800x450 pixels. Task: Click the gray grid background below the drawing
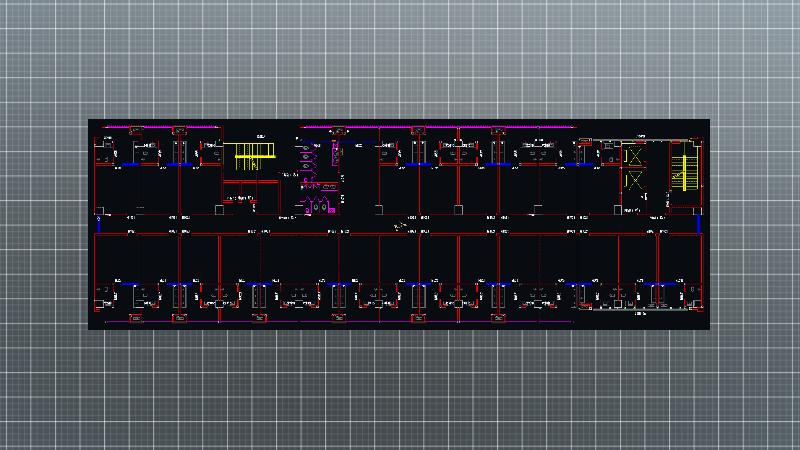click(400, 390)
